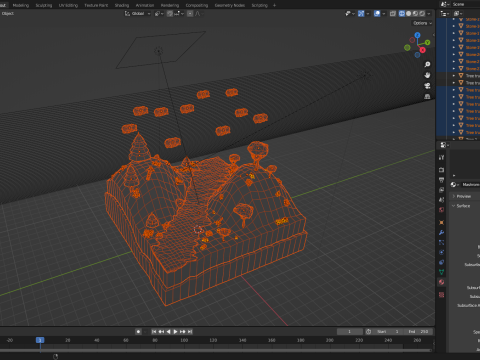Toggle the camera view icon

(427, 86)
